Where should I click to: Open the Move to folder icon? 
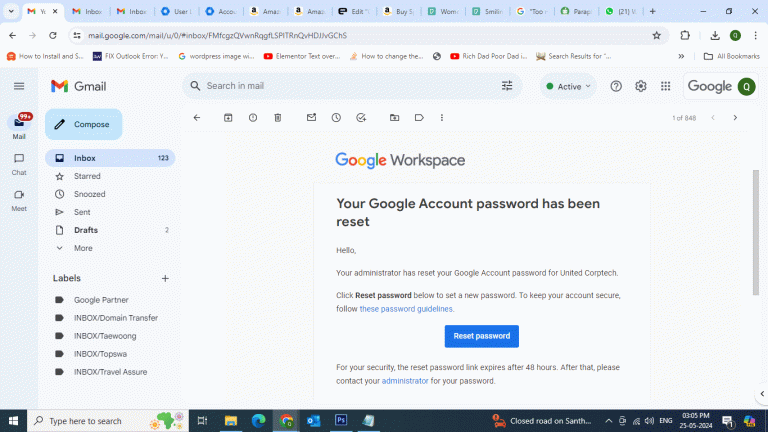pyautogui.click(x=394, y=118)
